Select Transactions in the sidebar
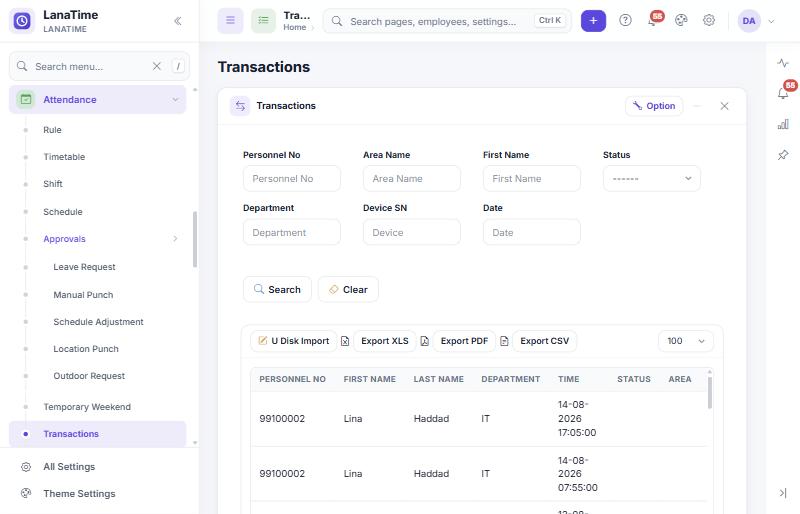800x514 pixels. [97, 434]
